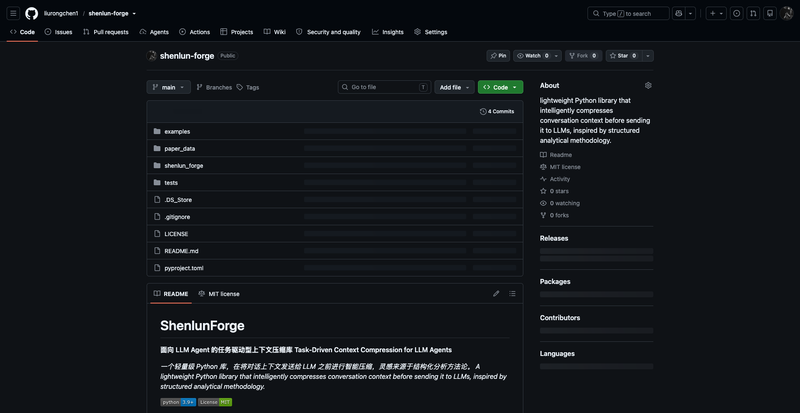Click the About settings gear icon
The image size is (800, 413).
point(648,85)
